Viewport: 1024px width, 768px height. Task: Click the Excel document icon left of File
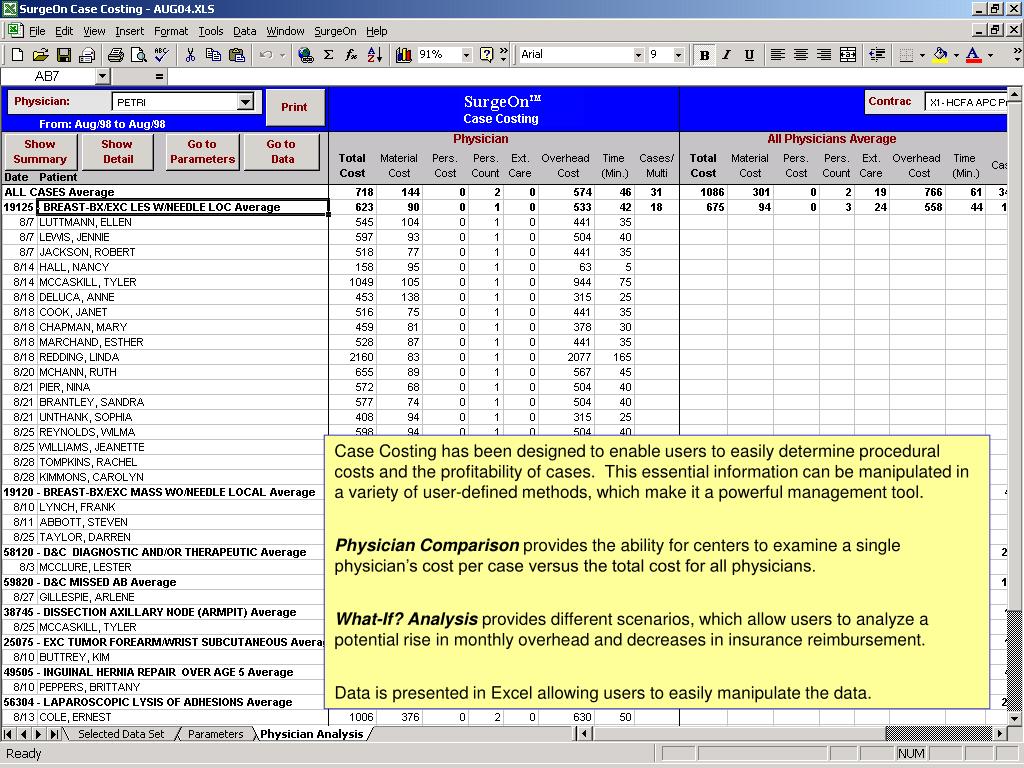tap(16, 31)
